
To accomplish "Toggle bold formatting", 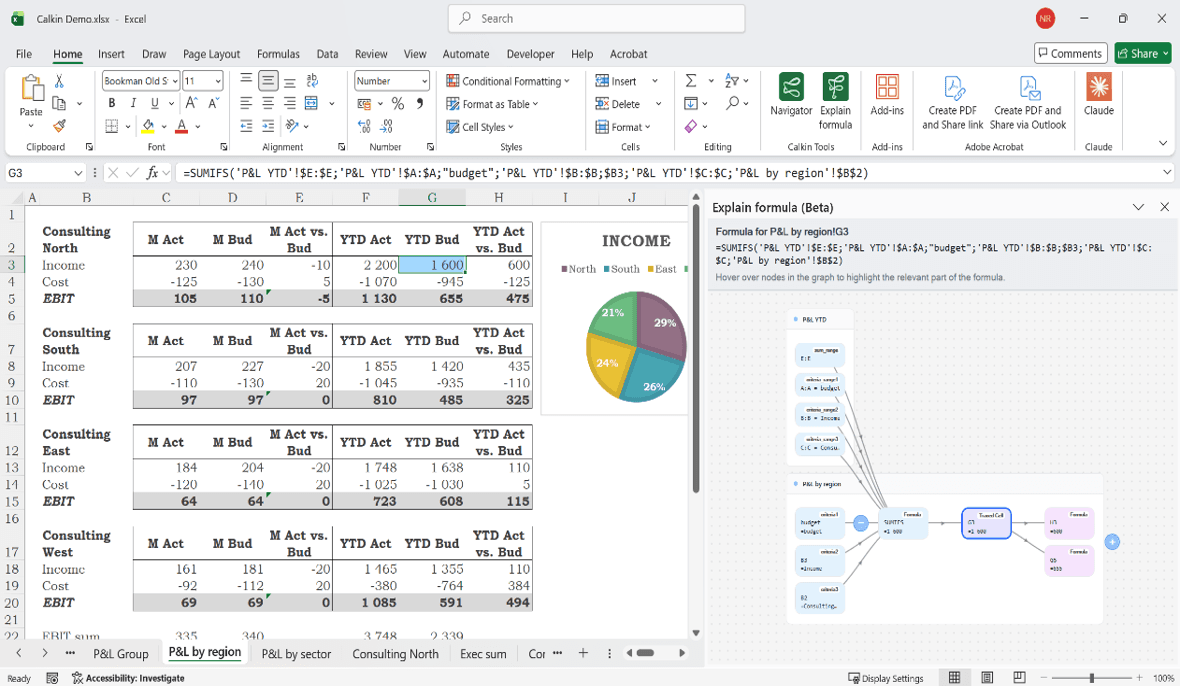I will (x=112, y=103).
